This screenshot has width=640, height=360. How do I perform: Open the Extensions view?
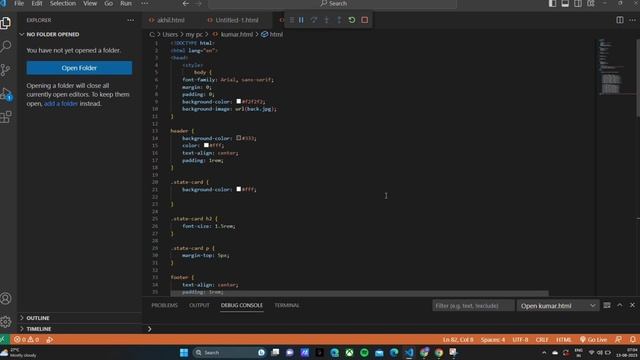(x=6, y=117)
